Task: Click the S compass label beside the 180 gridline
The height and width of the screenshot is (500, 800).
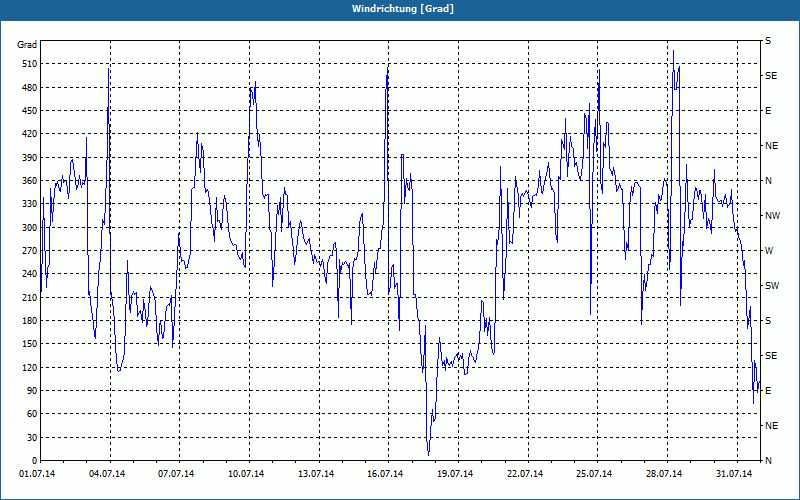Action: [x=768, y=321]
